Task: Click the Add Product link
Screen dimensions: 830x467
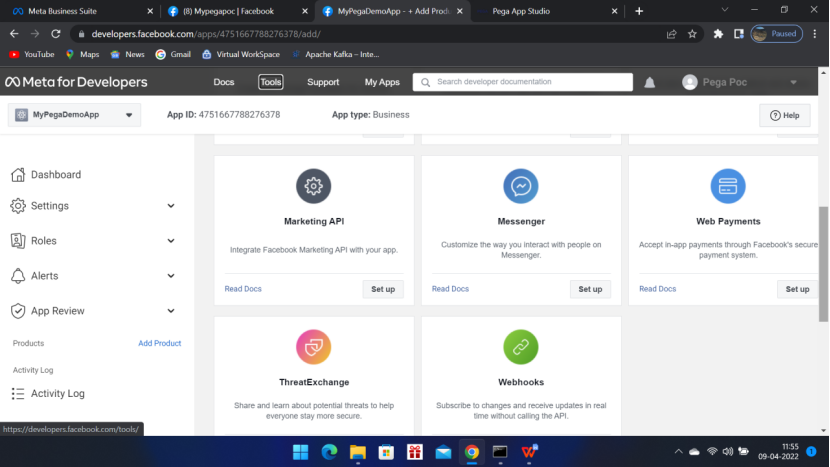Action: [x=159, y=343]
